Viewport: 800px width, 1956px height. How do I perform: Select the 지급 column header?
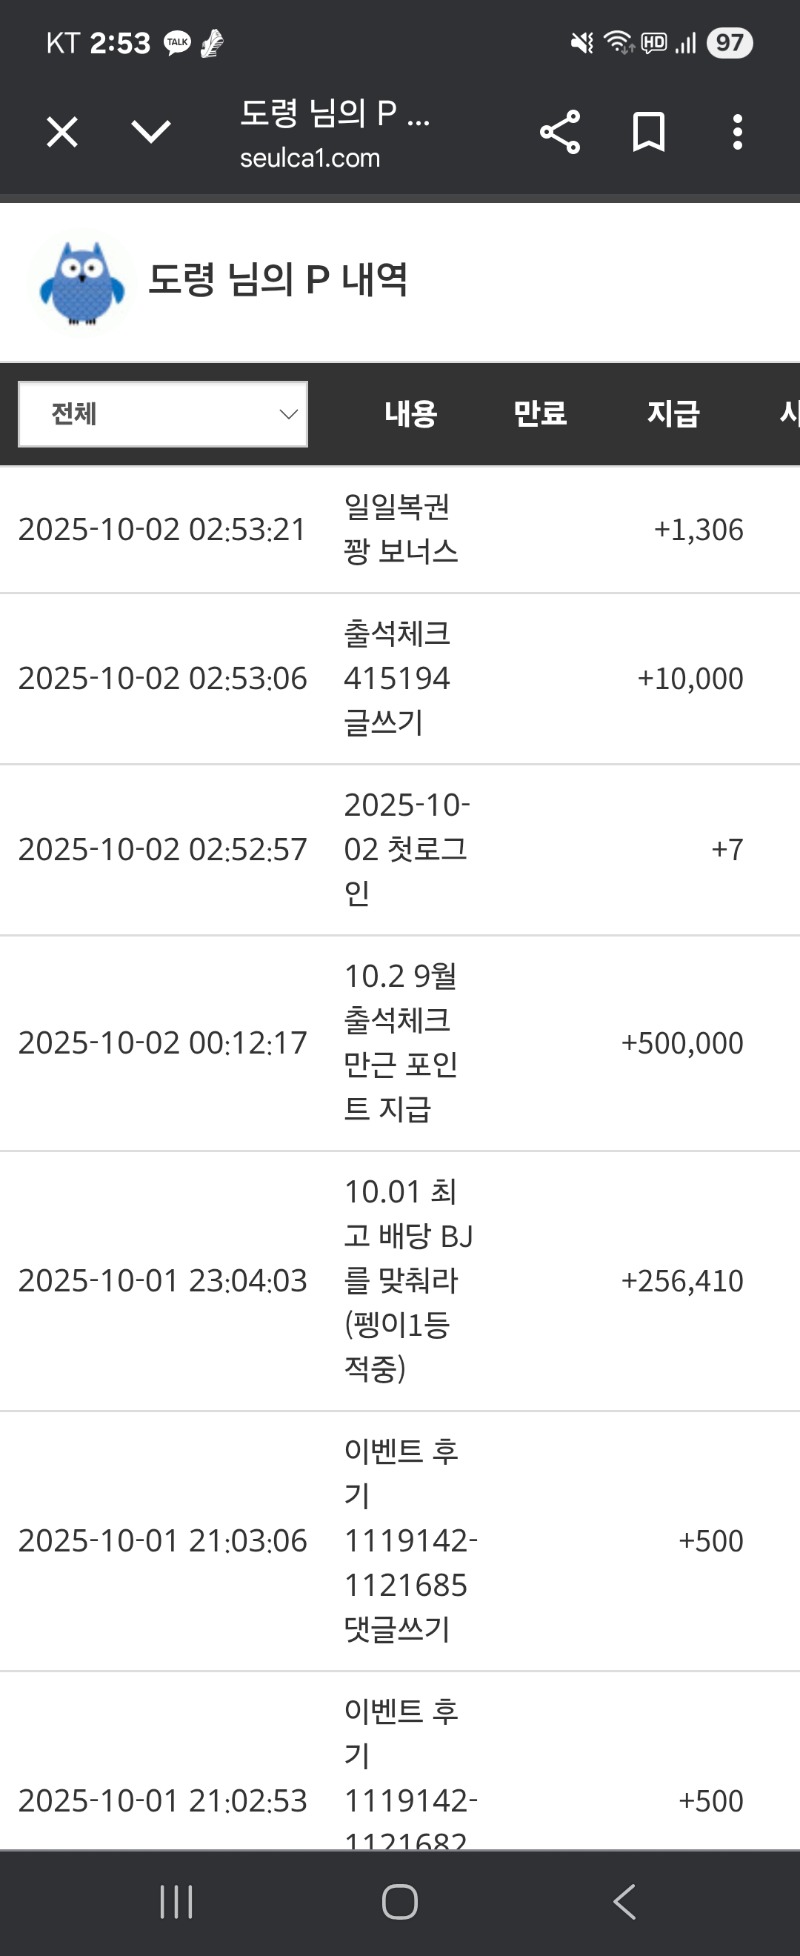673,414
